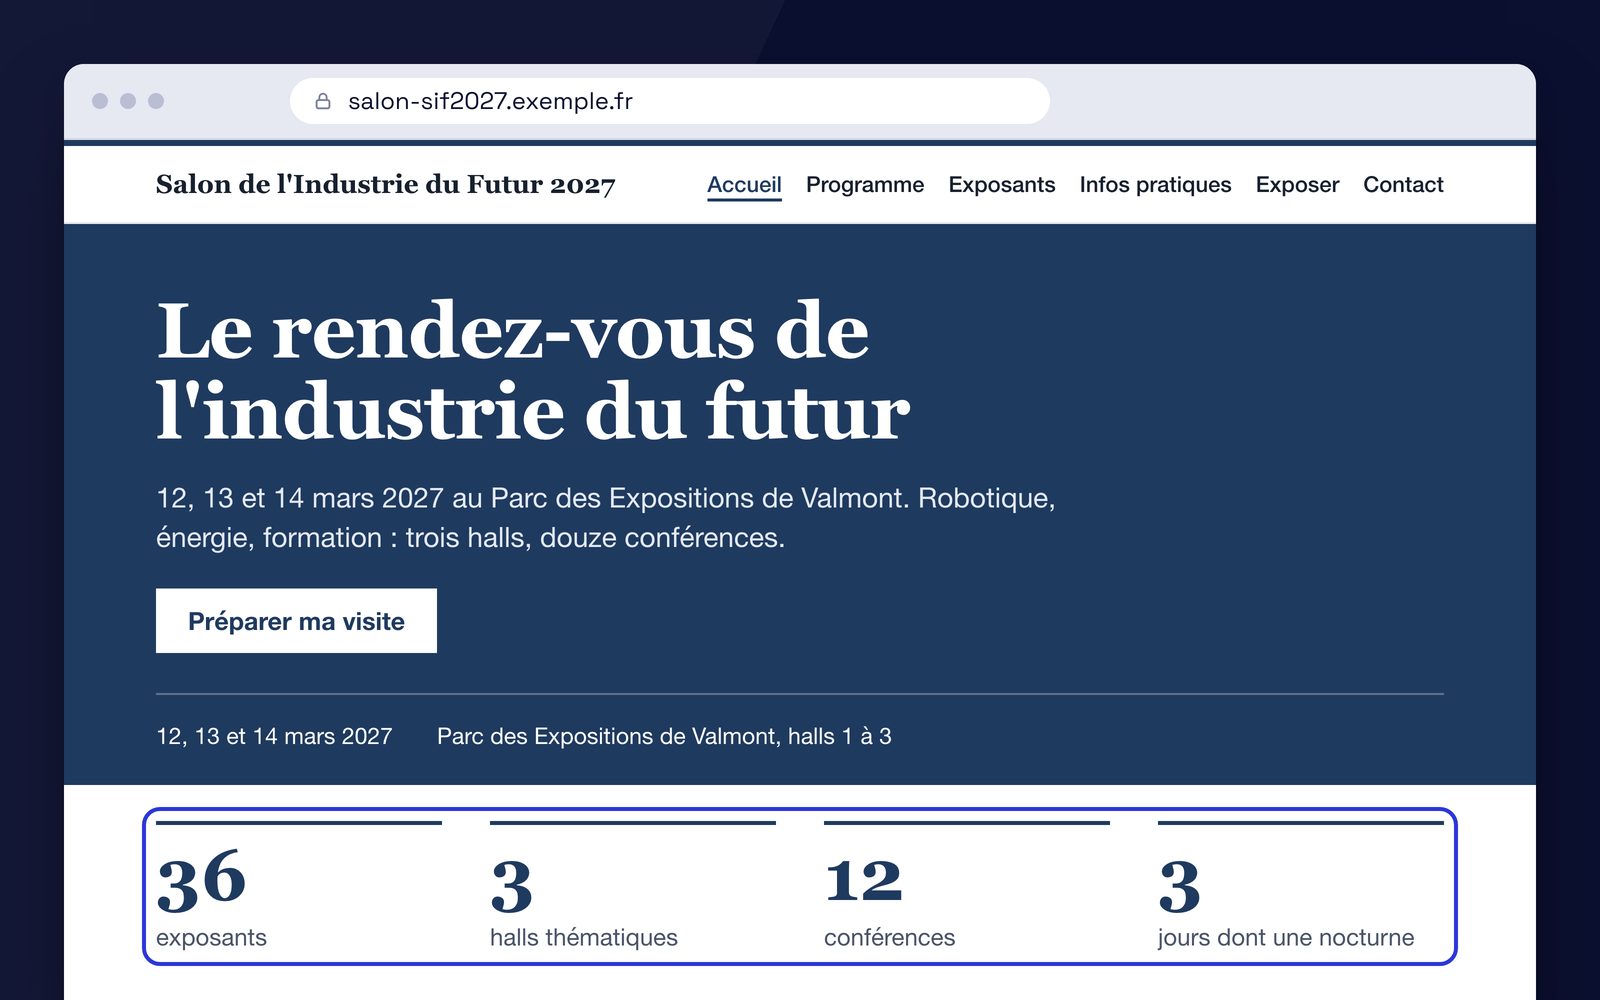Go to the Programme page
This screenshot has width=1600, height=1000.
[x=865, y=185]
